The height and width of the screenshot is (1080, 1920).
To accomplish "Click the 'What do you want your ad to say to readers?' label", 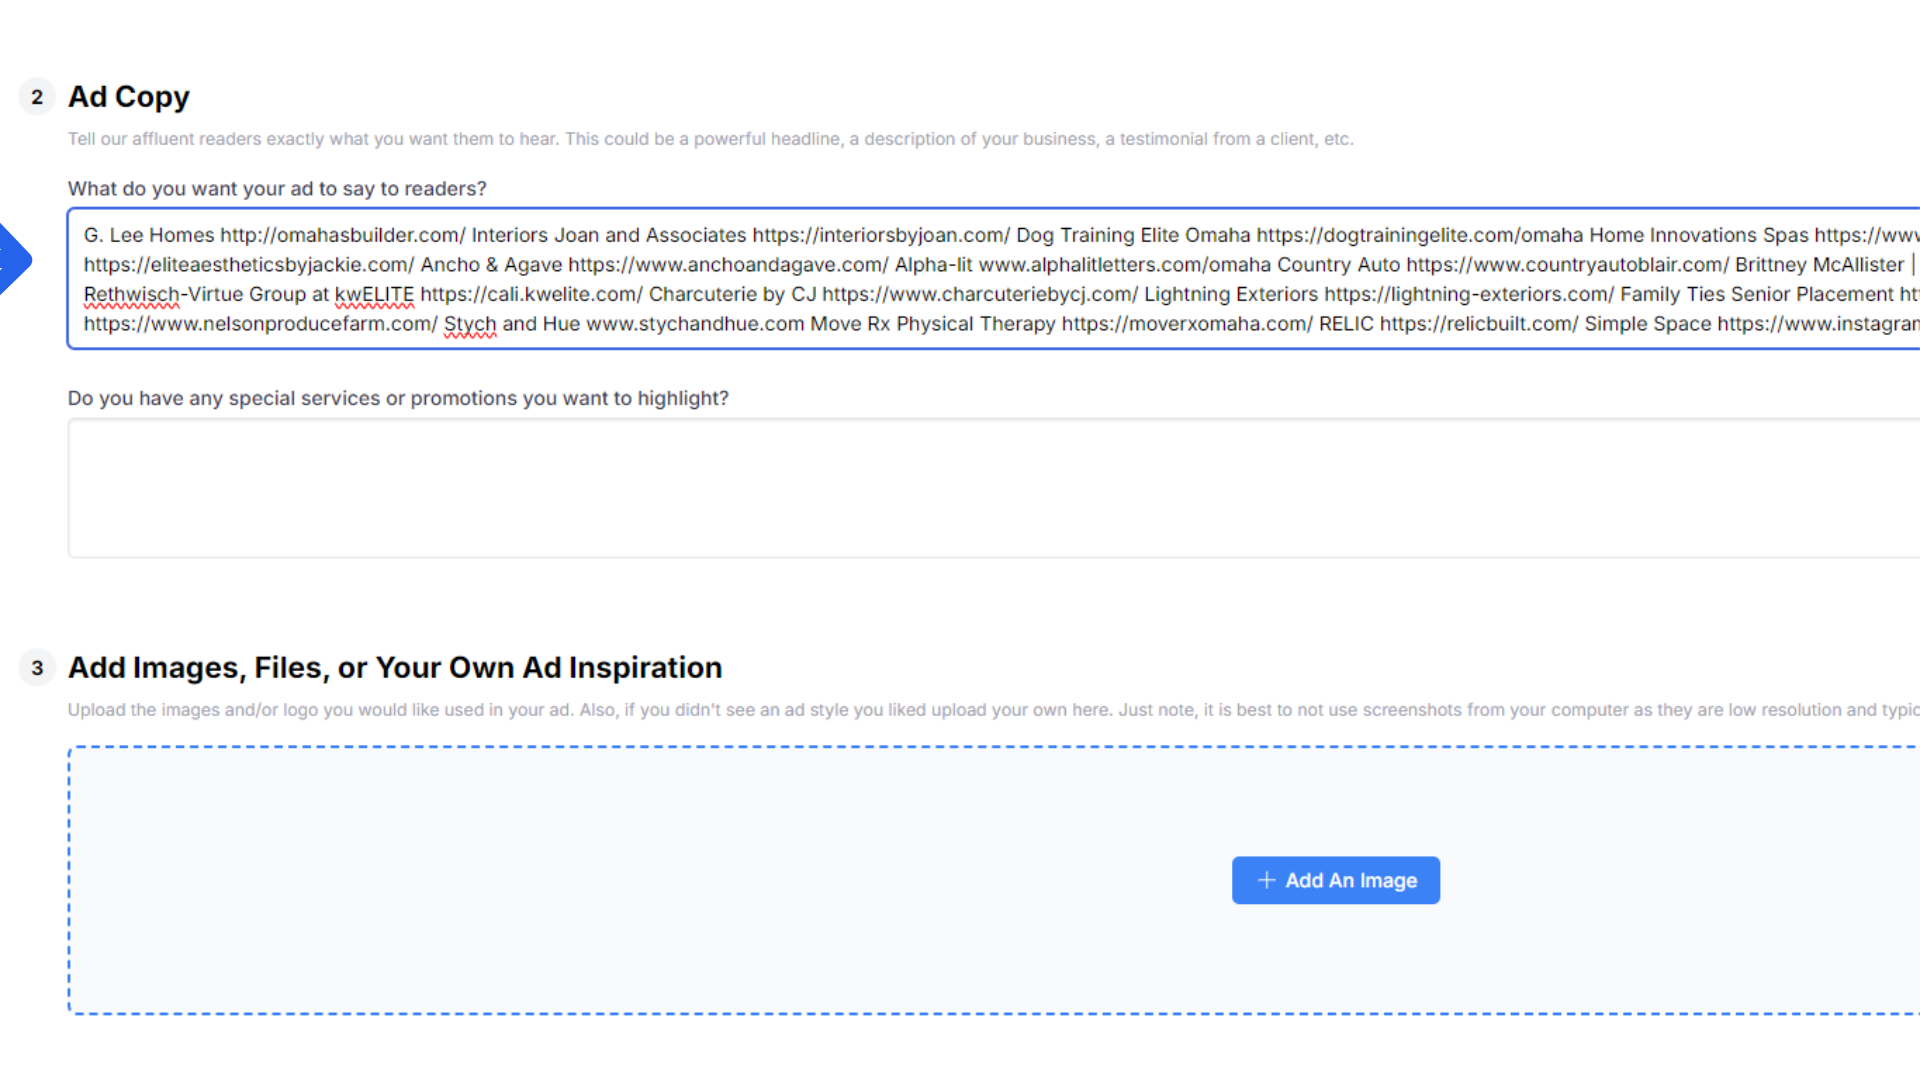I will (x=277, y=189).
